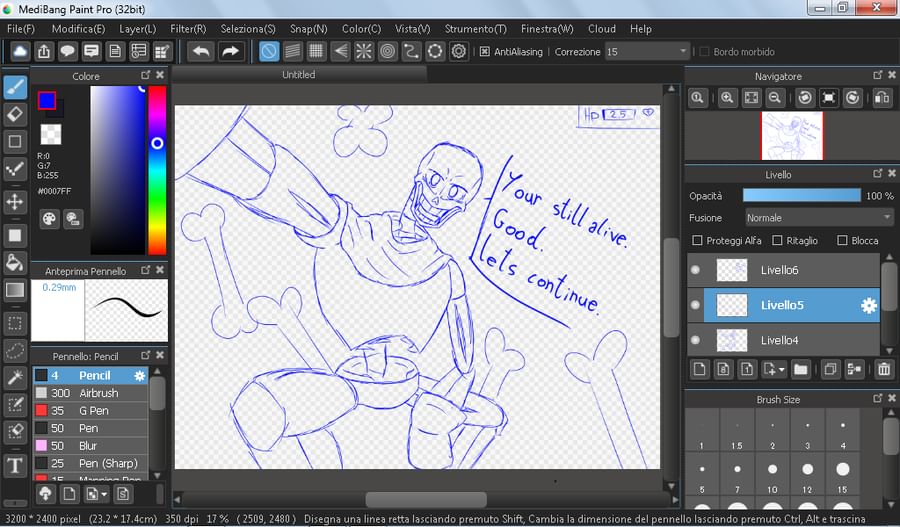The height and width of the screenshot is (527, 900).
Task: Delete layer with trash icon
Action: 884,369
